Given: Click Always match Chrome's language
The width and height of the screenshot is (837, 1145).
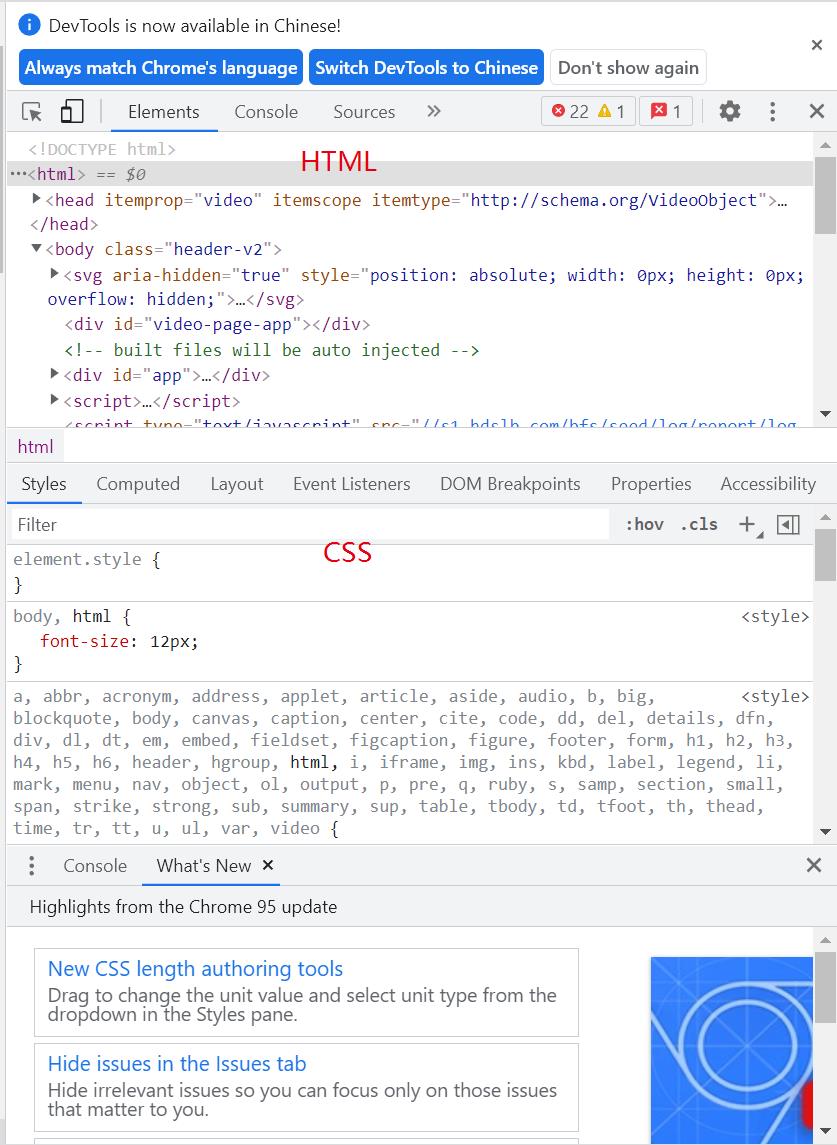Looking at the screenshot, I should pos(161,67).
